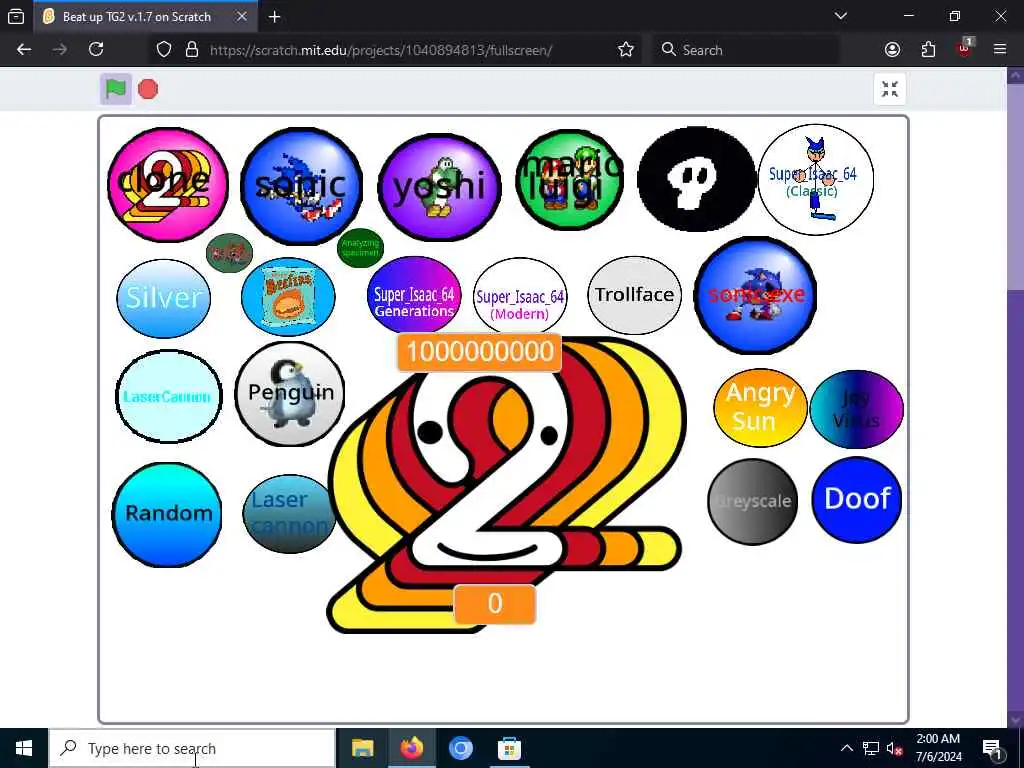Choose the Greyscale button
Screen dimensions: 1024x768
coord(753,502)
